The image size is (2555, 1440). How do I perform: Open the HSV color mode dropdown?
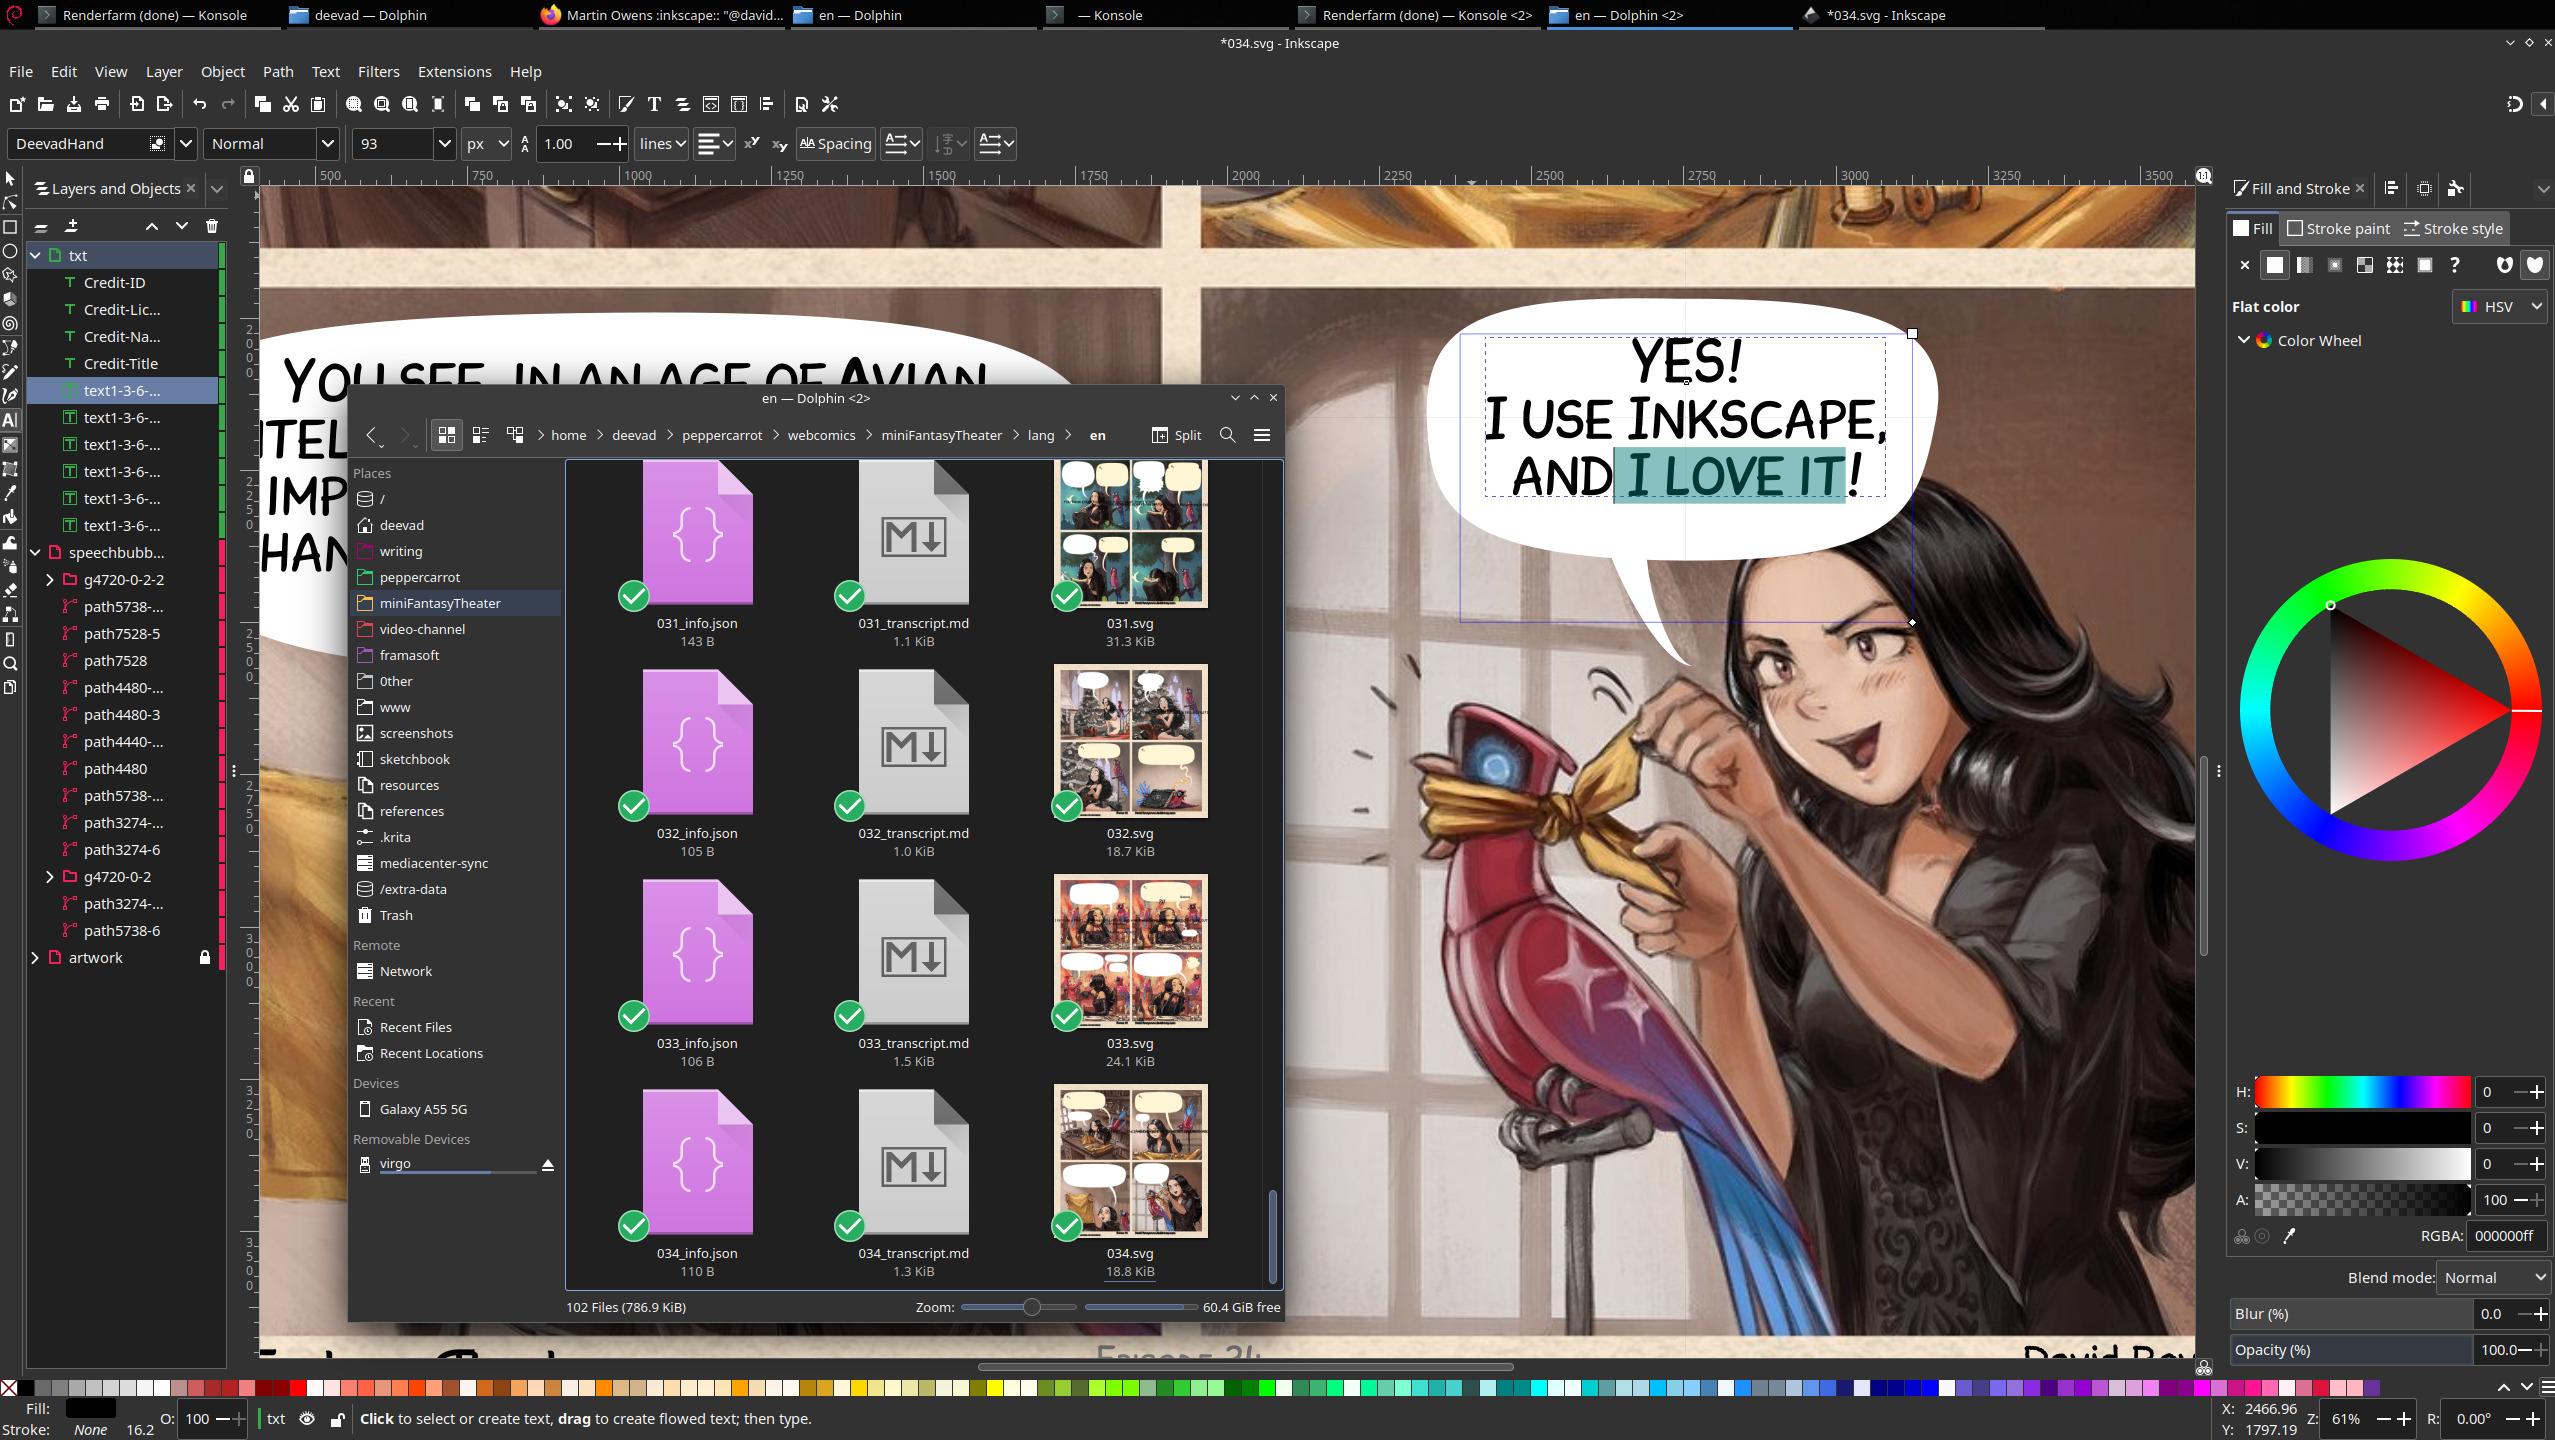tap(2499, 307)
